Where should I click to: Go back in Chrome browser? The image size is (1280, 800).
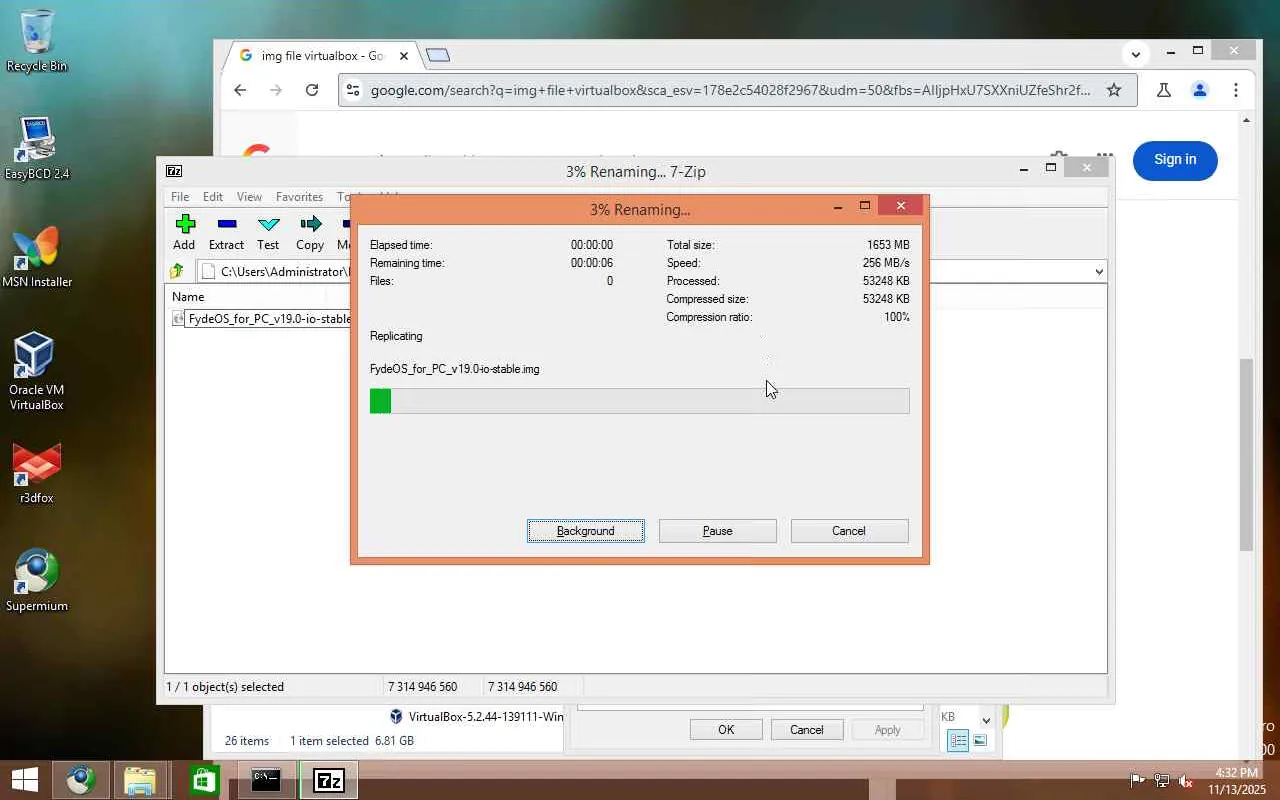click(240, 90)
